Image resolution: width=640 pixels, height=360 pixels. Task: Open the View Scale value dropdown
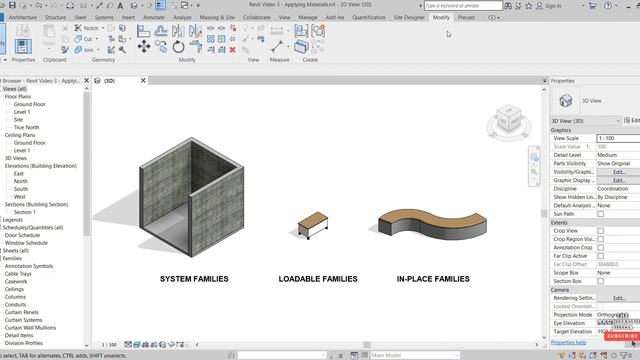pyautogui.click(x=618, y=138)
